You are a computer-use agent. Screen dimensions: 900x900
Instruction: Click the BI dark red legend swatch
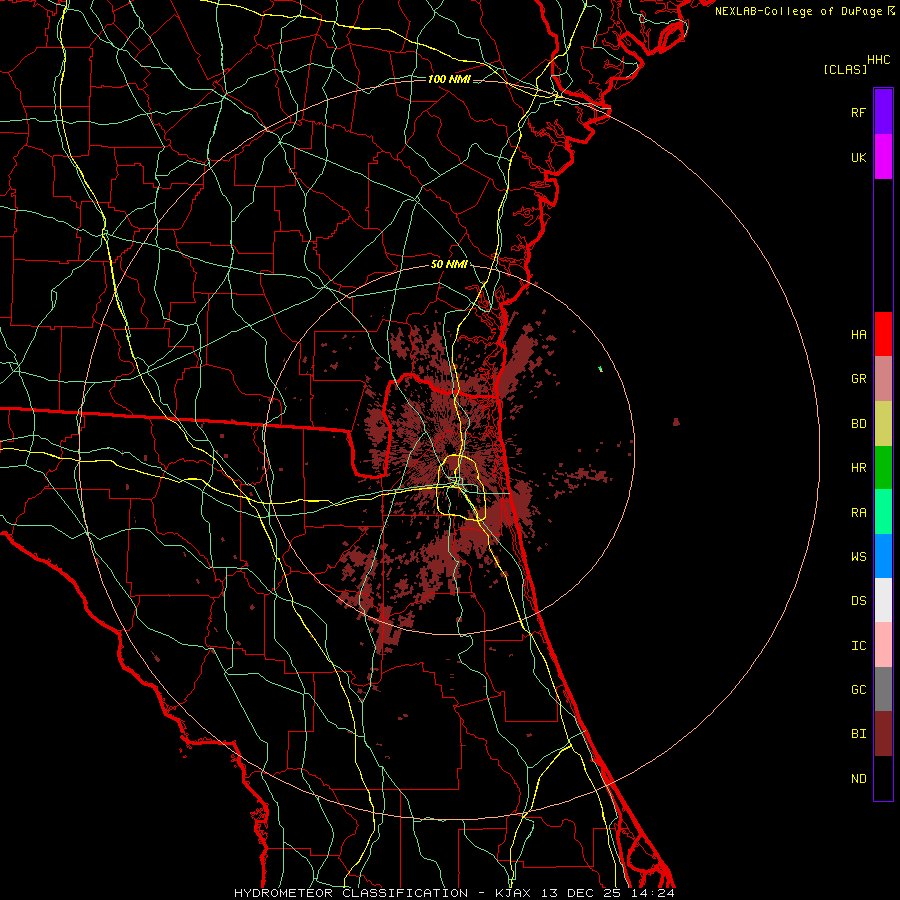pos(883,734)
